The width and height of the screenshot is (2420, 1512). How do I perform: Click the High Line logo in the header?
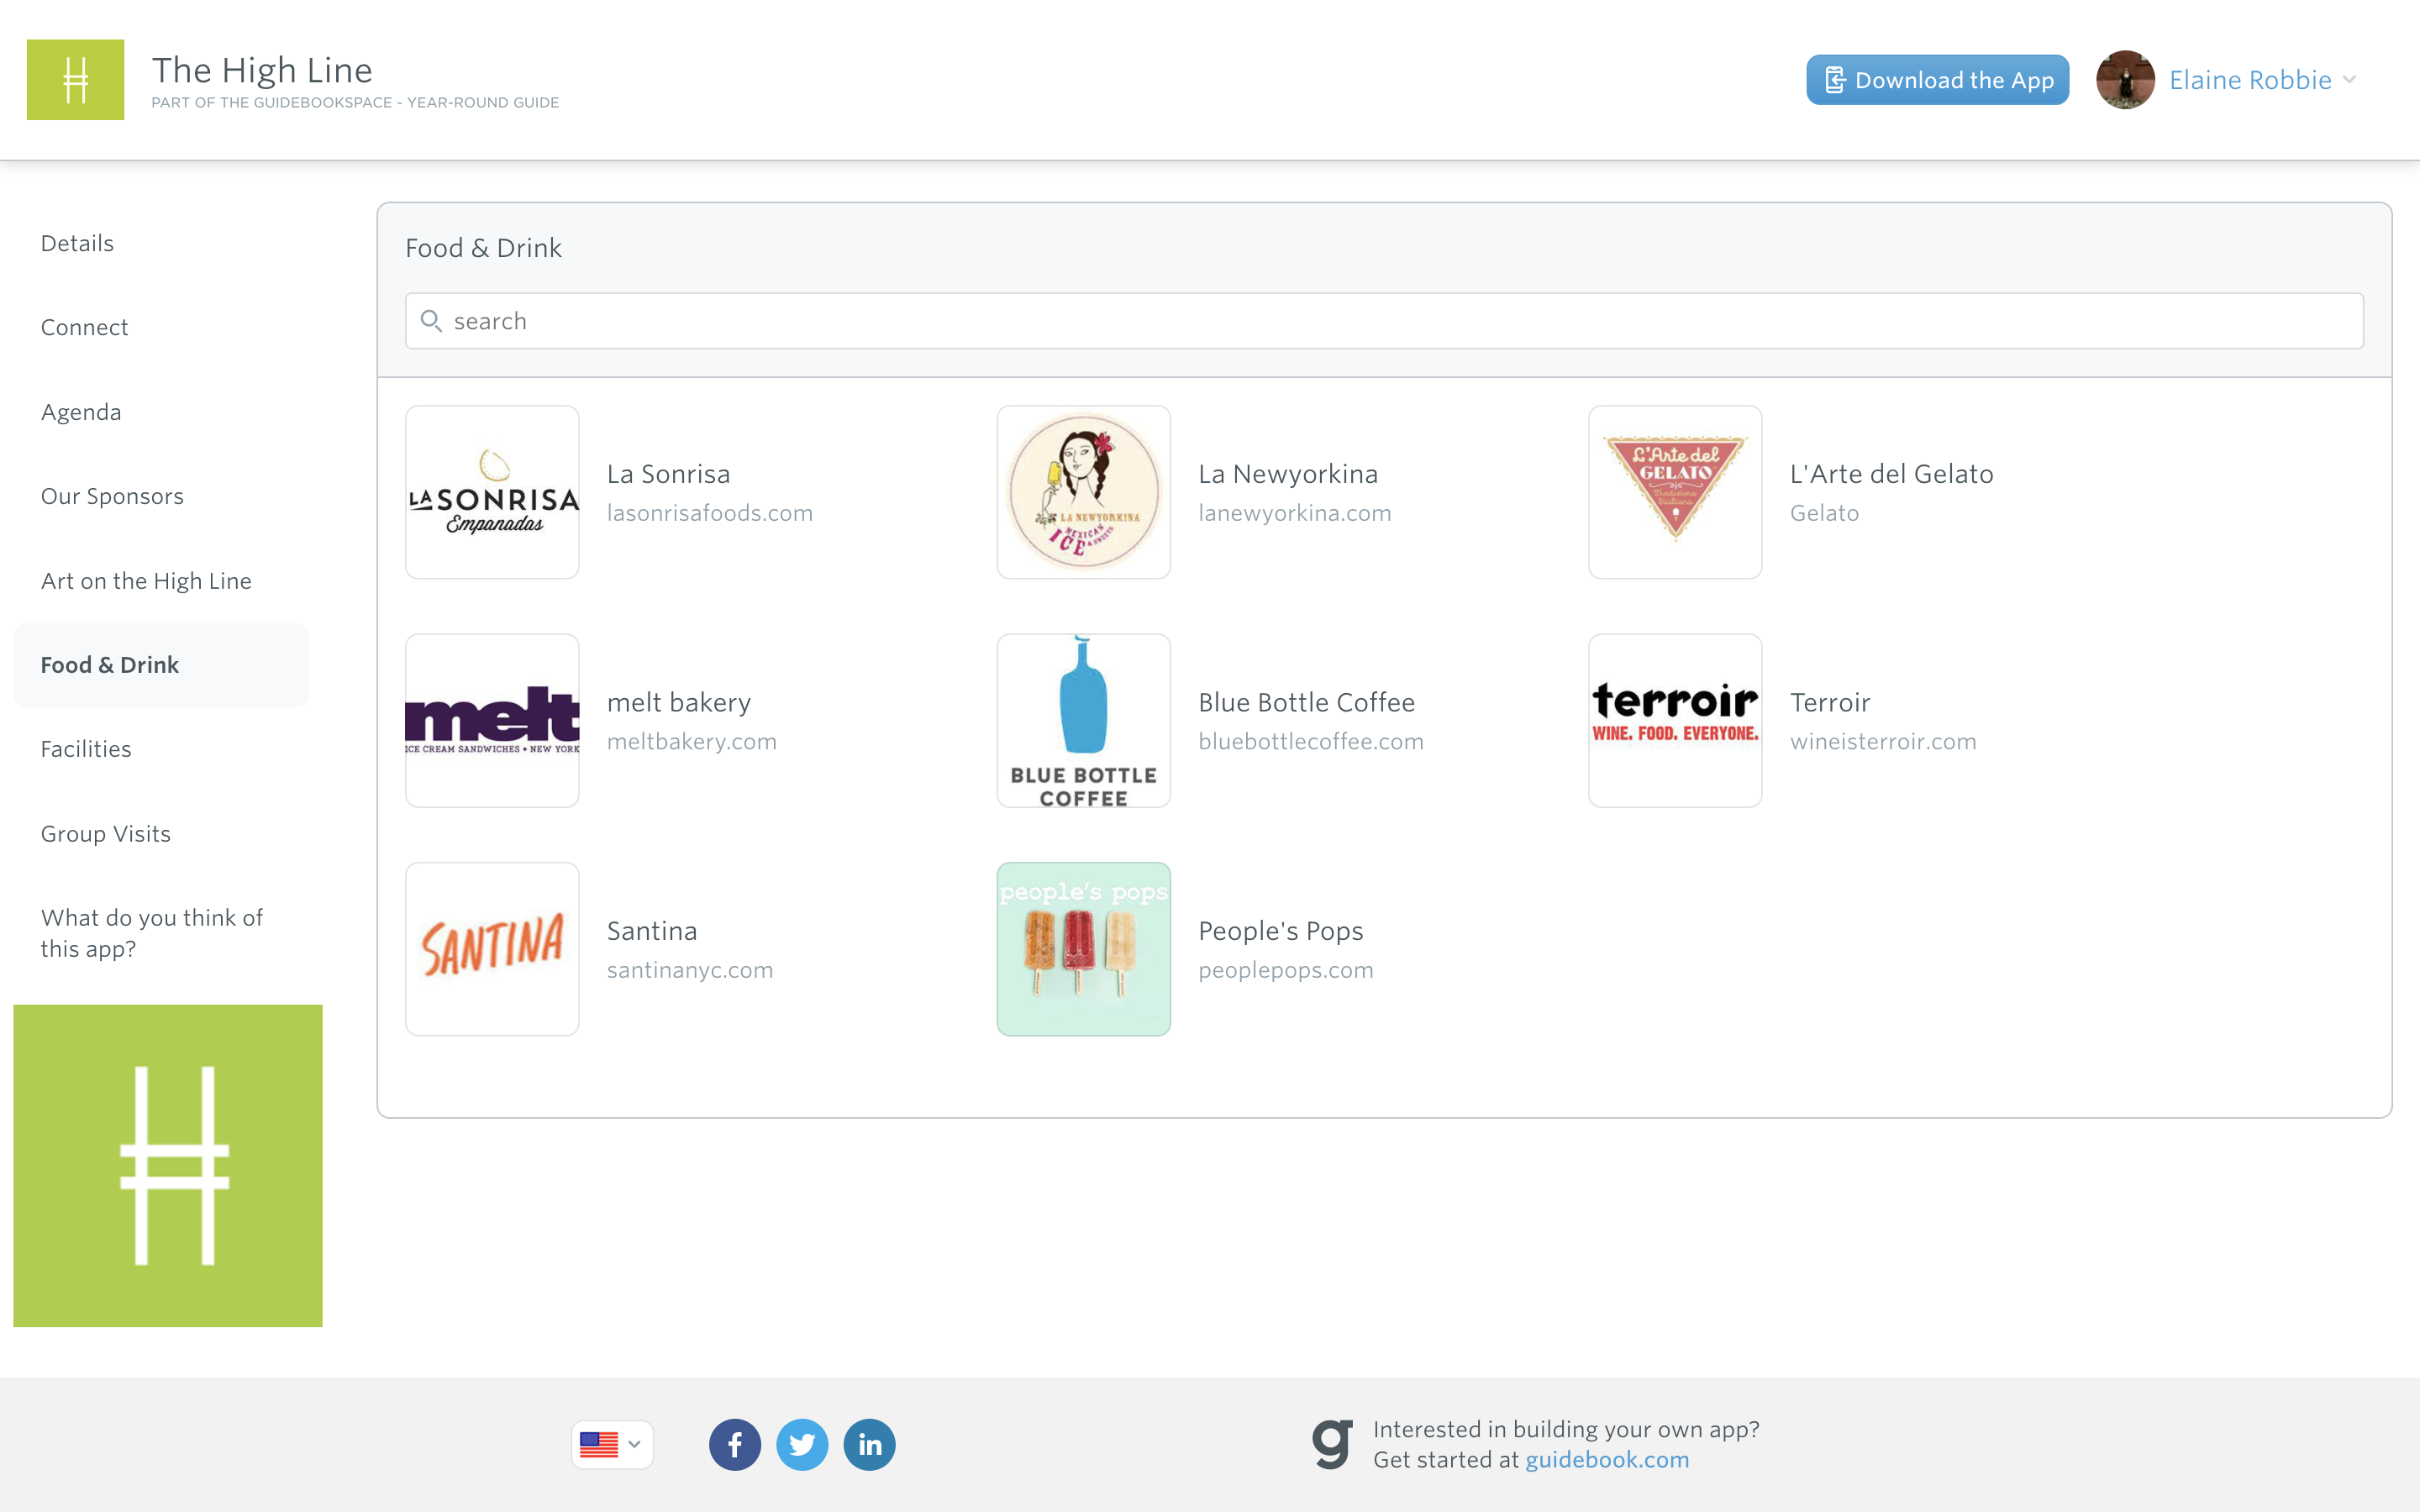(75, 79)
